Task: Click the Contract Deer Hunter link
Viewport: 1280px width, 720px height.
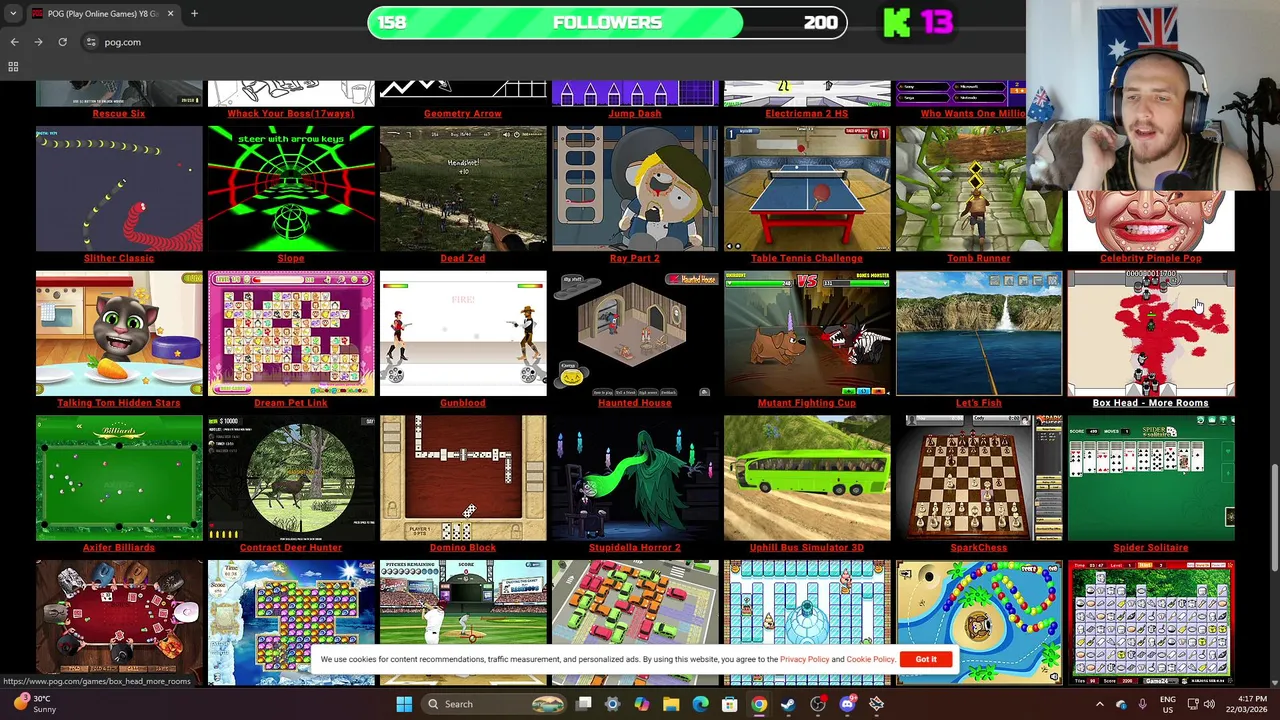Action: tap(291, 548)
